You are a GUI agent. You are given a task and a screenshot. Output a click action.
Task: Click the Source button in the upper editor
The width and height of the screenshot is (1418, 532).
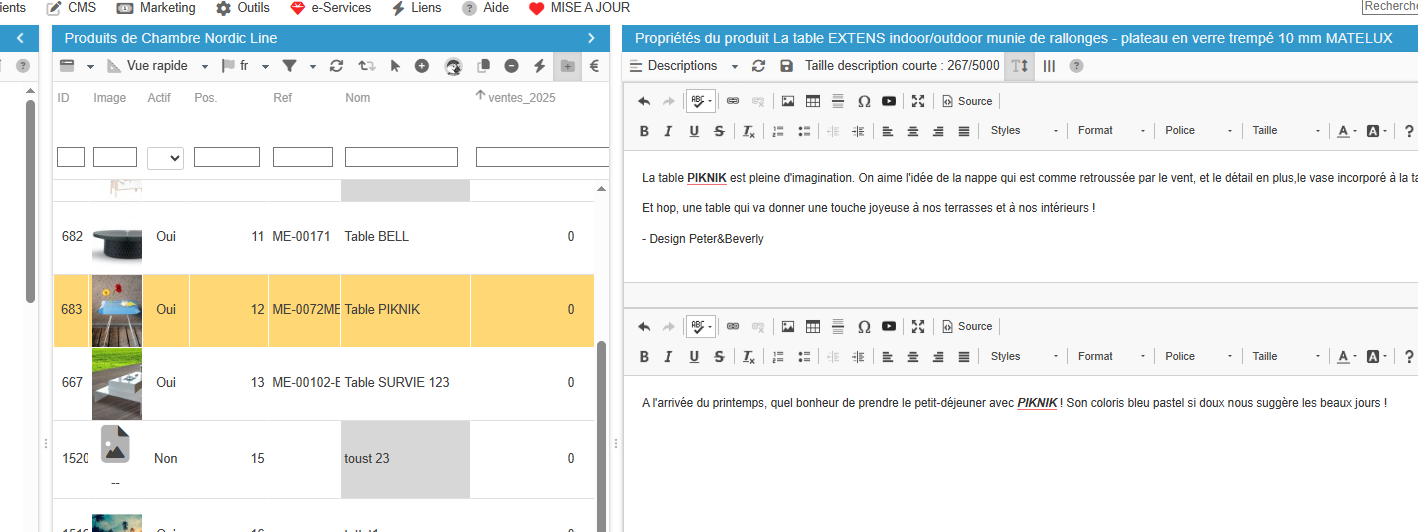point(967,101)
